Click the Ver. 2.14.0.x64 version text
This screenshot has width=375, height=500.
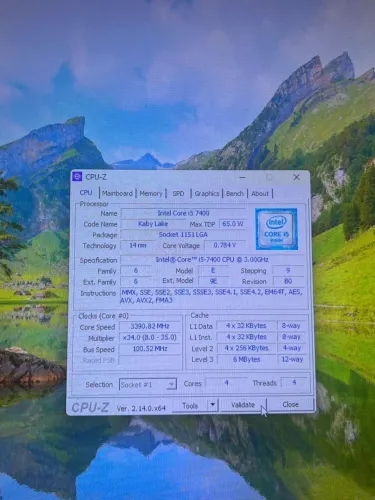pos(141,408)
